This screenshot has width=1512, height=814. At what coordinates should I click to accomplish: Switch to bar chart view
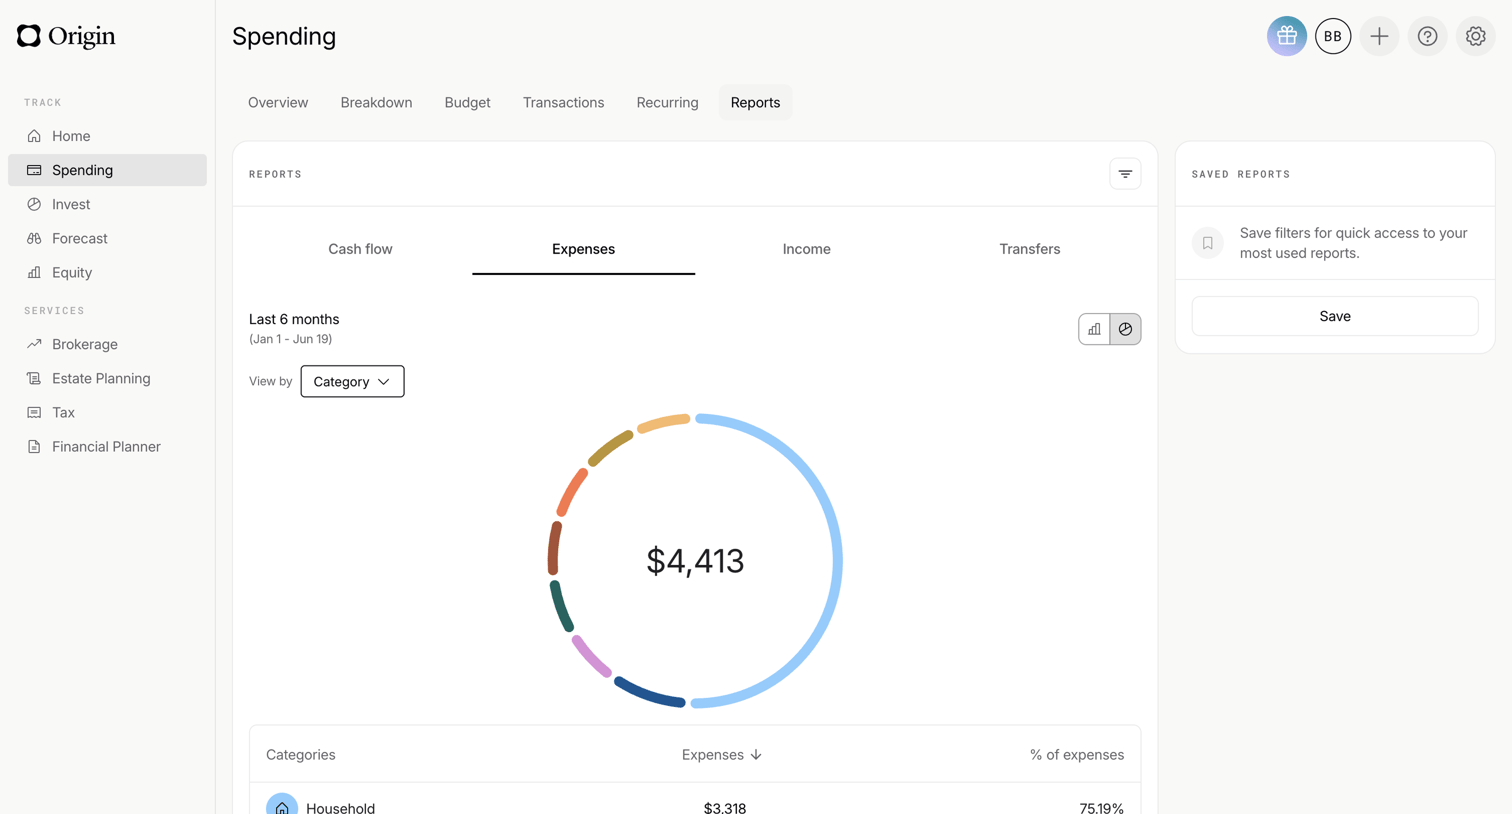click(1094, 329)
